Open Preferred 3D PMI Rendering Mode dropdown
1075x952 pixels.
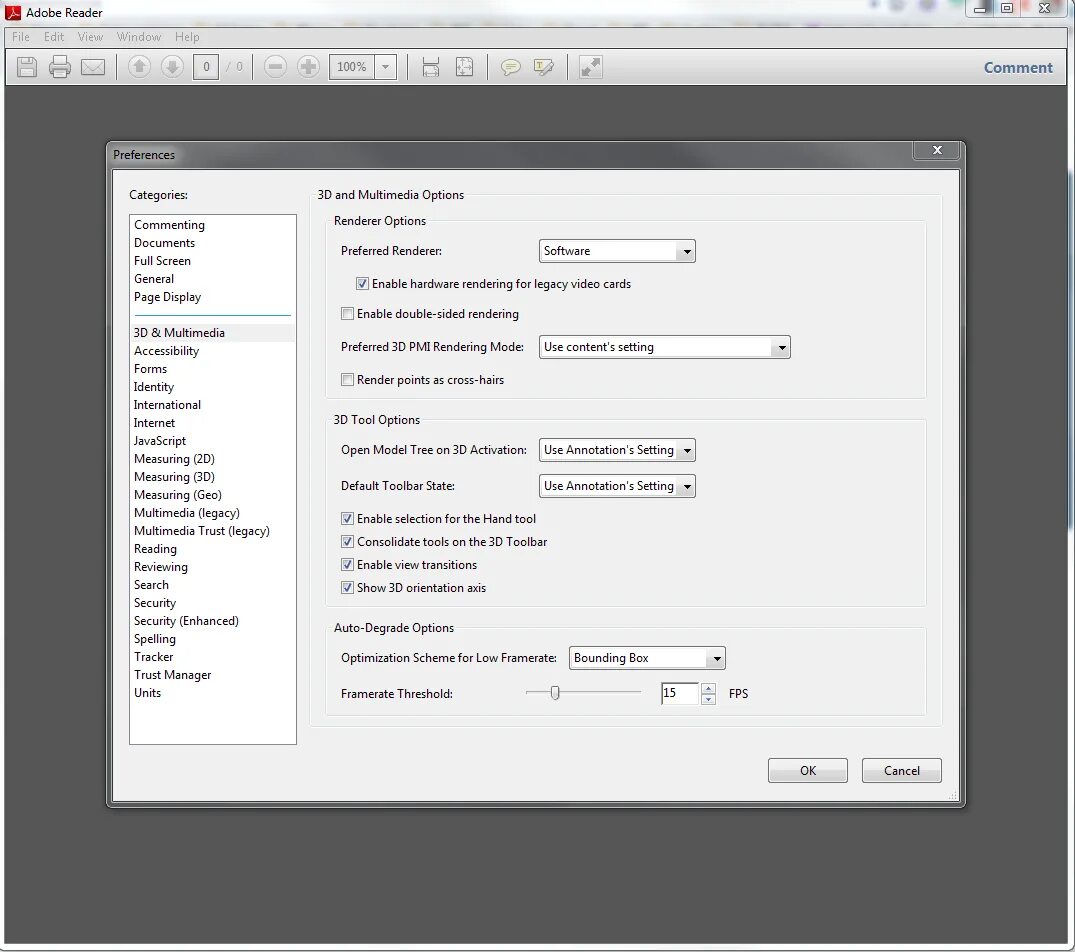point(664,347)
